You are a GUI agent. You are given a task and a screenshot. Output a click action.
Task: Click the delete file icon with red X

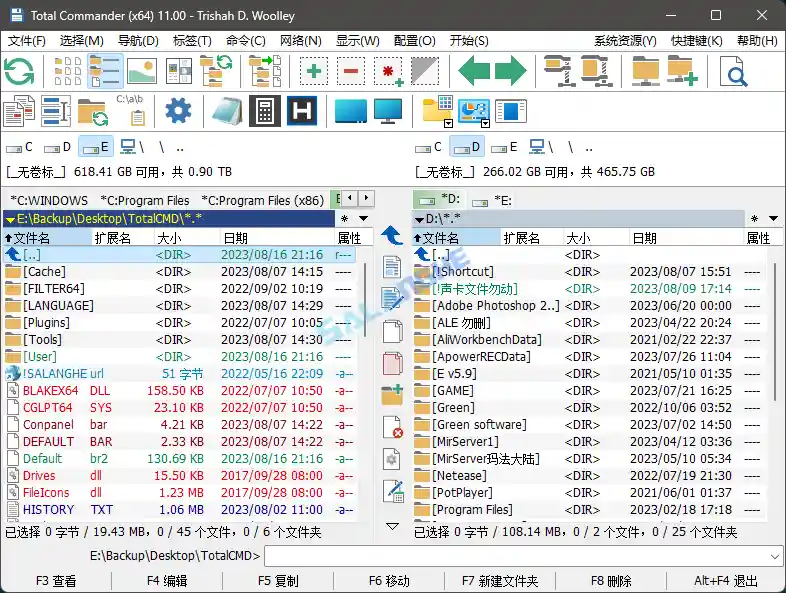(392, 427)
